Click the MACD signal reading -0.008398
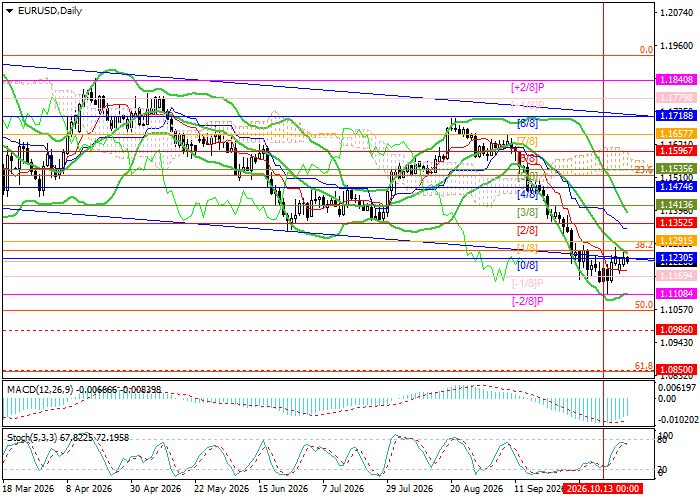Screen dimensions: 700x500 pos(140,390)
